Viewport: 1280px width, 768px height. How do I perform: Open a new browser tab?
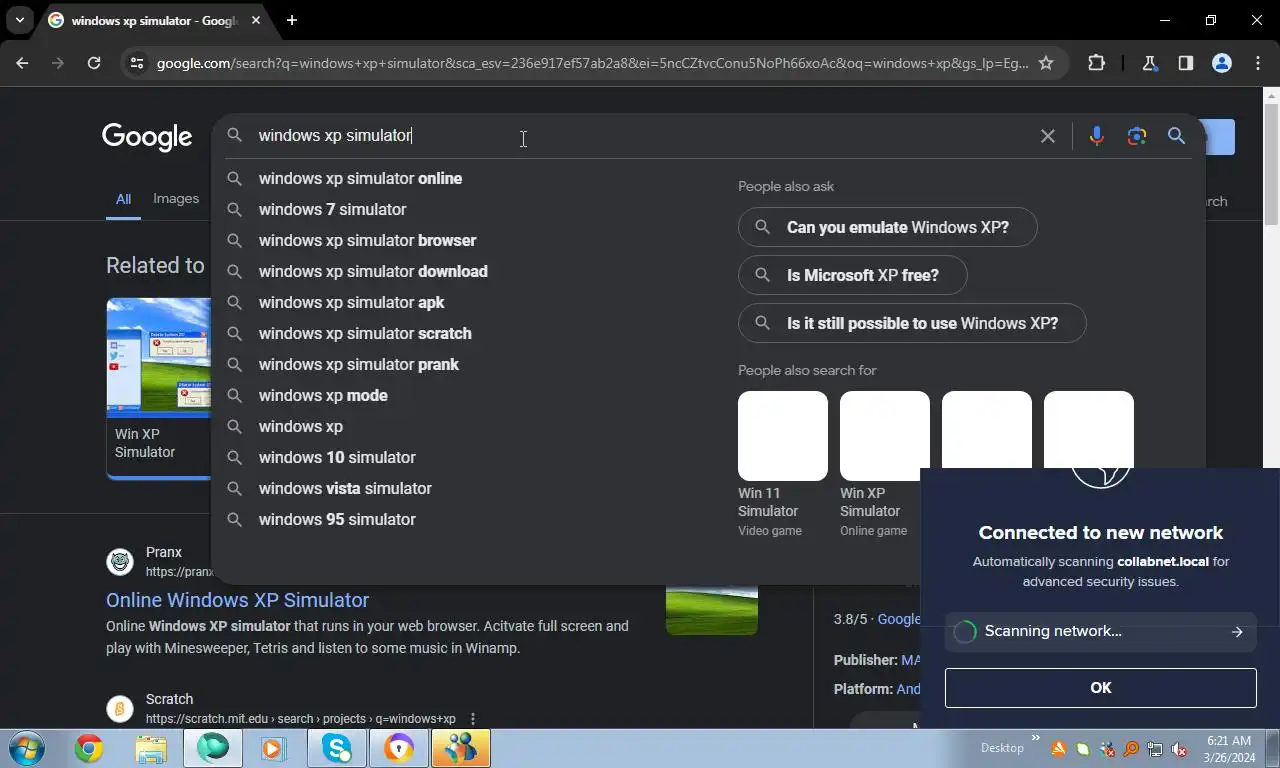tap(292, 20)
